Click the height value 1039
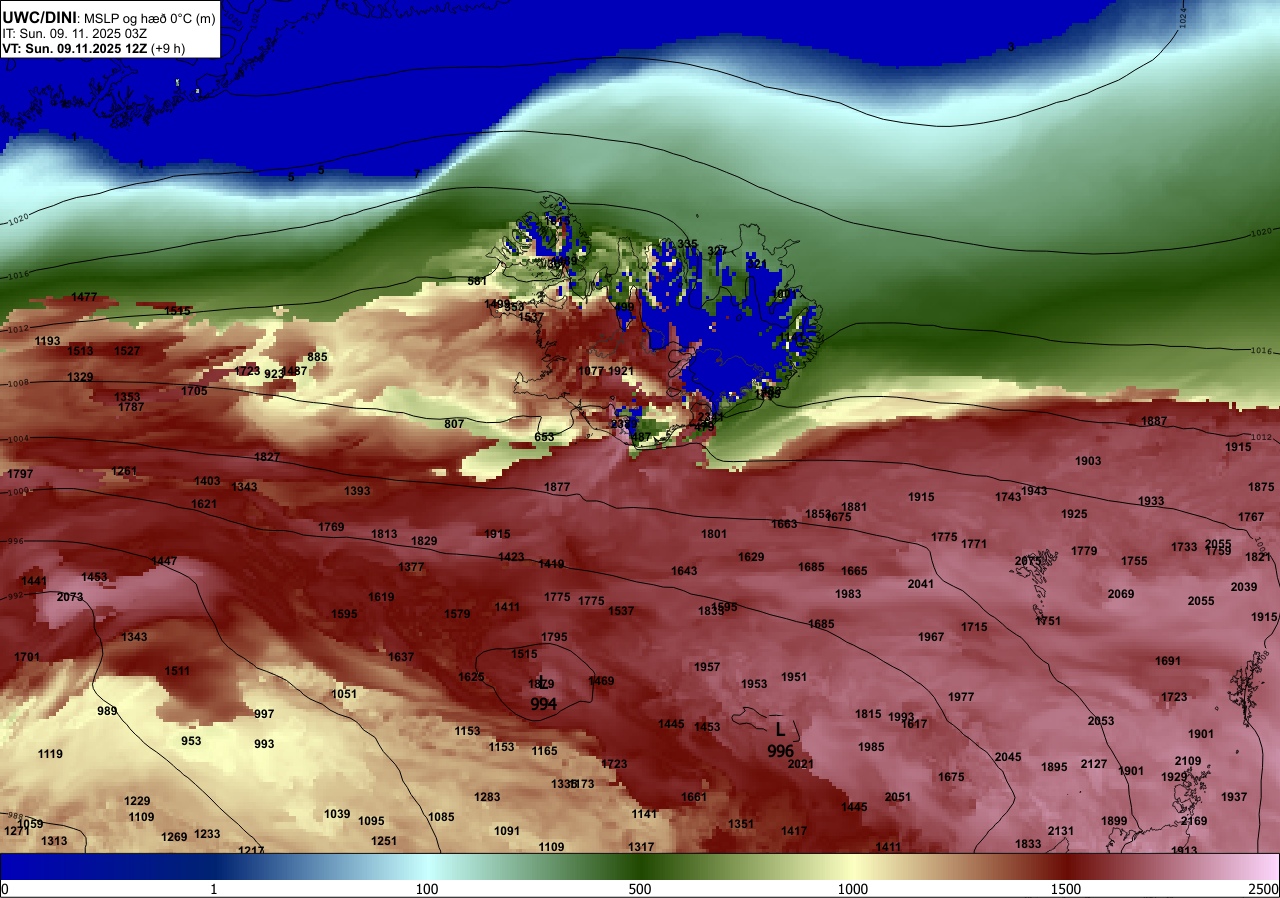The image size is (1280, 898). coord(337,814)
